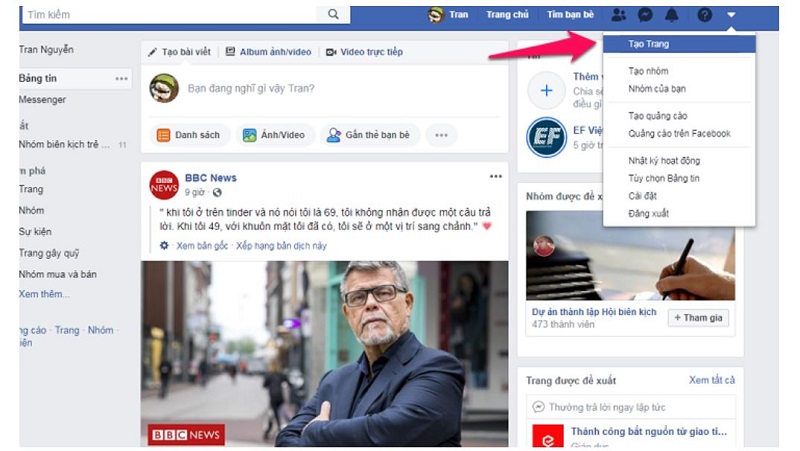Open Quảng cáo trên Facebook menu item
The height and width of the screenshot is (451, 800).
tap(679, 134)
